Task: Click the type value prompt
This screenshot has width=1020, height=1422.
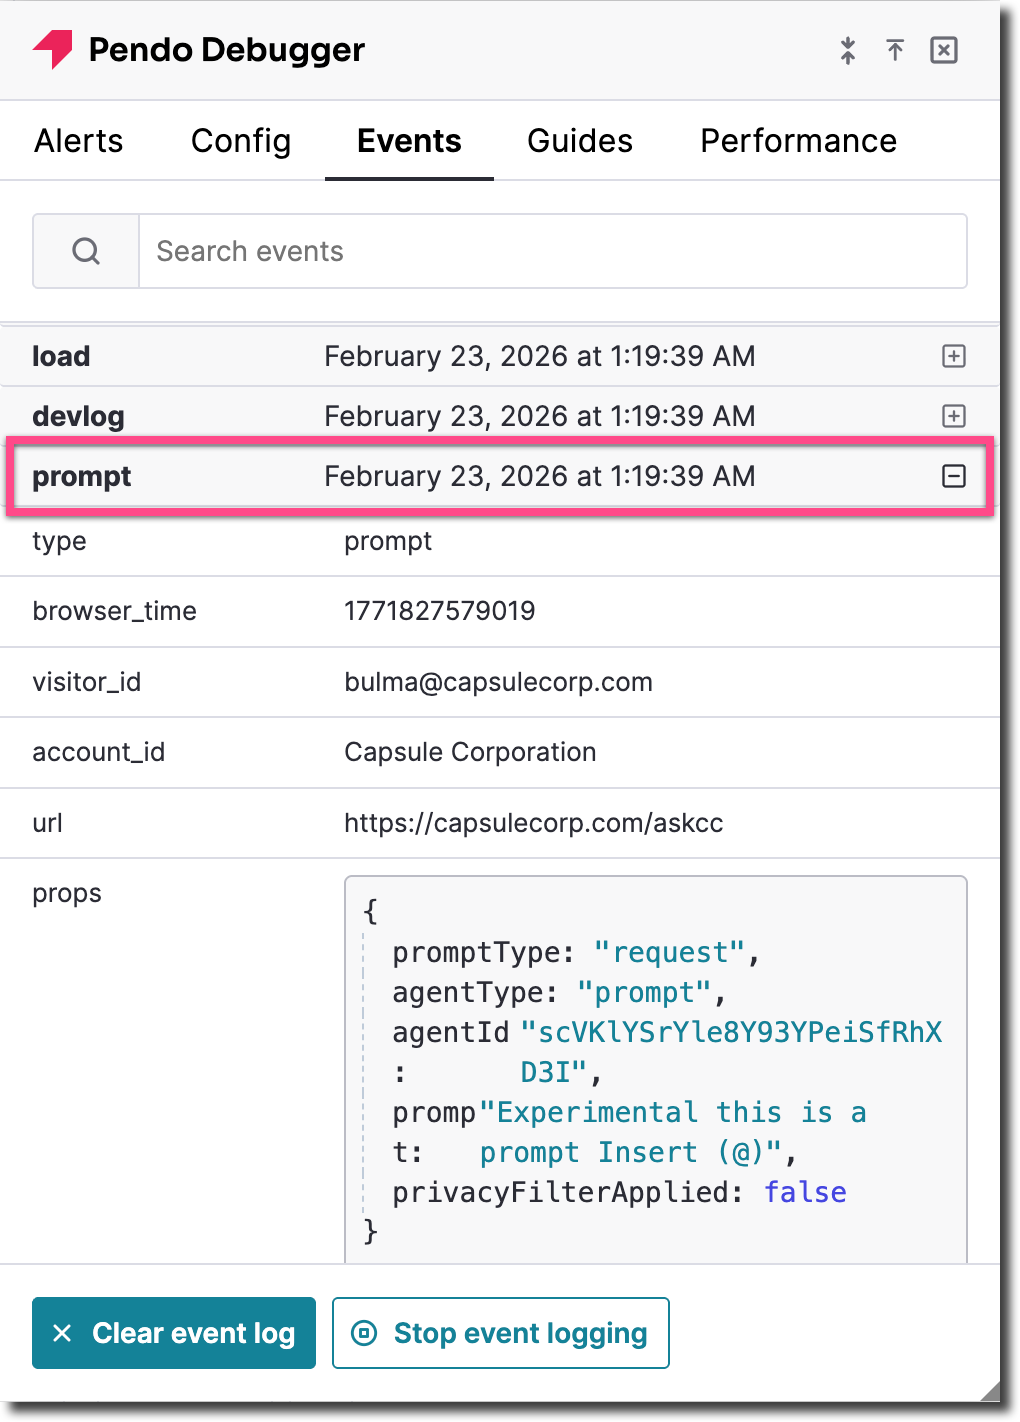Action: [x=388, y=541]
